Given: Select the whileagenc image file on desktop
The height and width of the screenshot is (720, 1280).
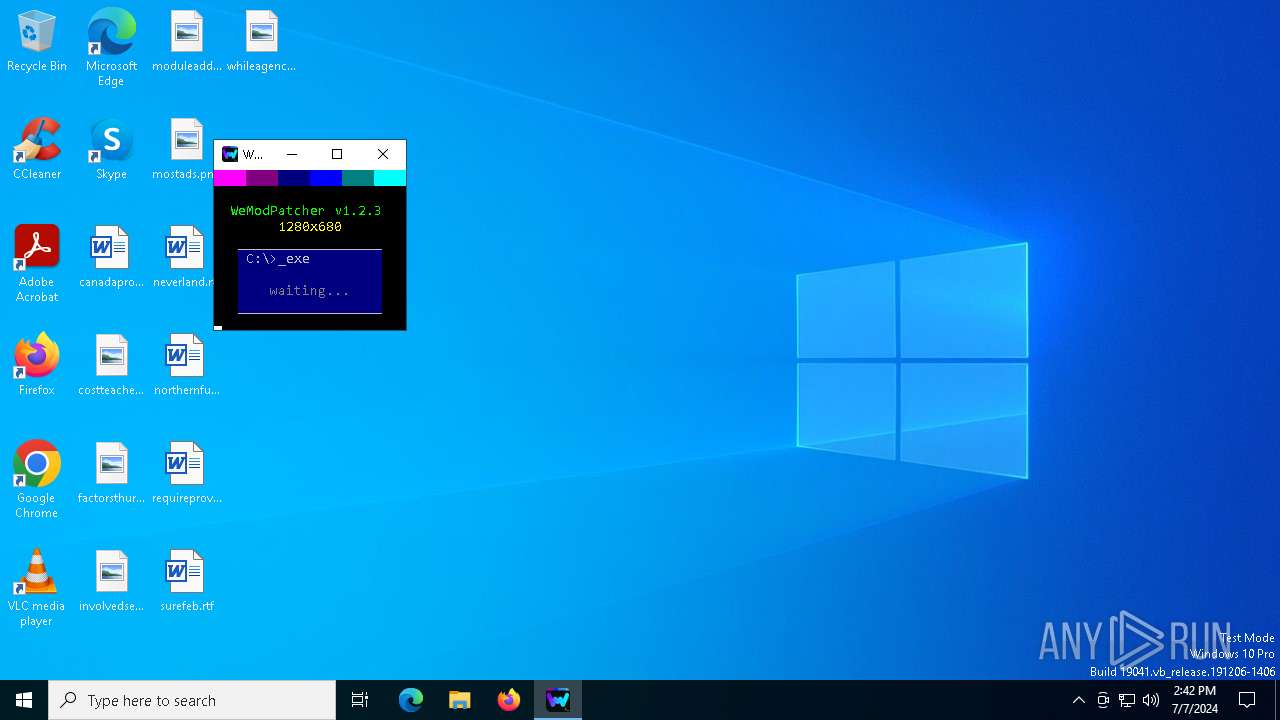Looking at the screenshot, I should click(261, 42).
